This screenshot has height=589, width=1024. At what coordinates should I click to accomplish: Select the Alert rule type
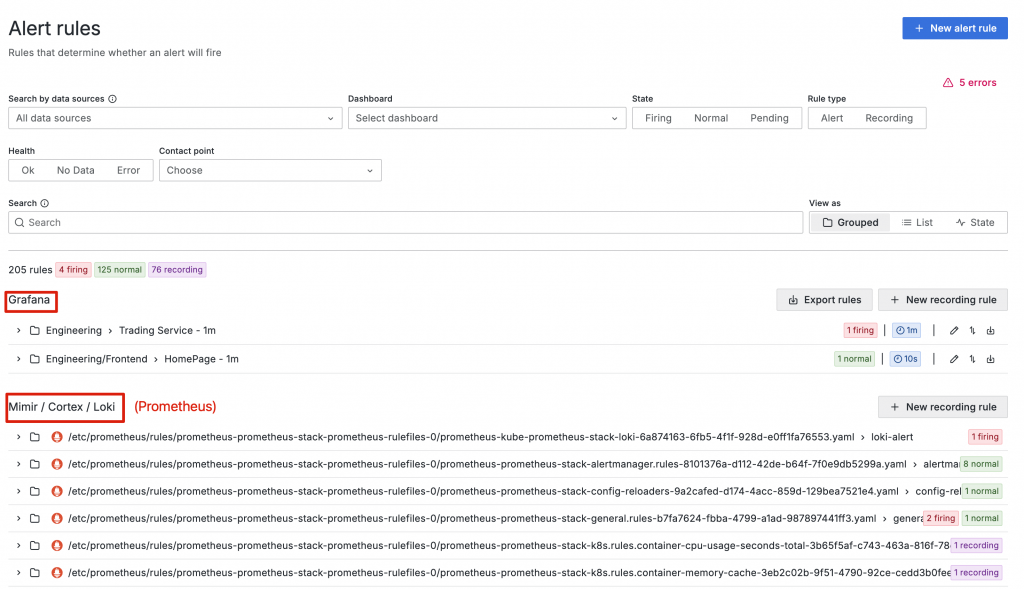point(831,118)
